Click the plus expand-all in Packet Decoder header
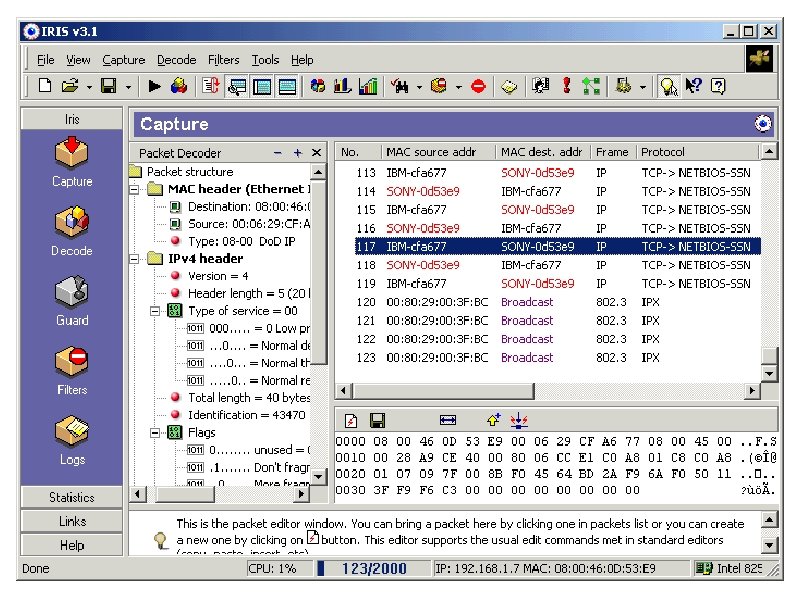The width and height of the screenshot is (799, 598). click(298, 153)
